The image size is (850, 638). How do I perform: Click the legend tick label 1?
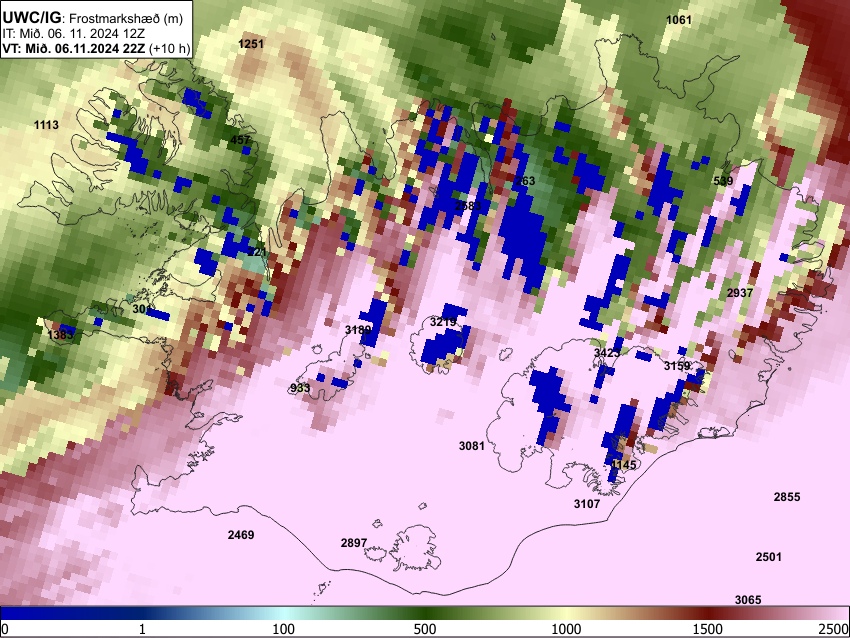click(142, 629)
